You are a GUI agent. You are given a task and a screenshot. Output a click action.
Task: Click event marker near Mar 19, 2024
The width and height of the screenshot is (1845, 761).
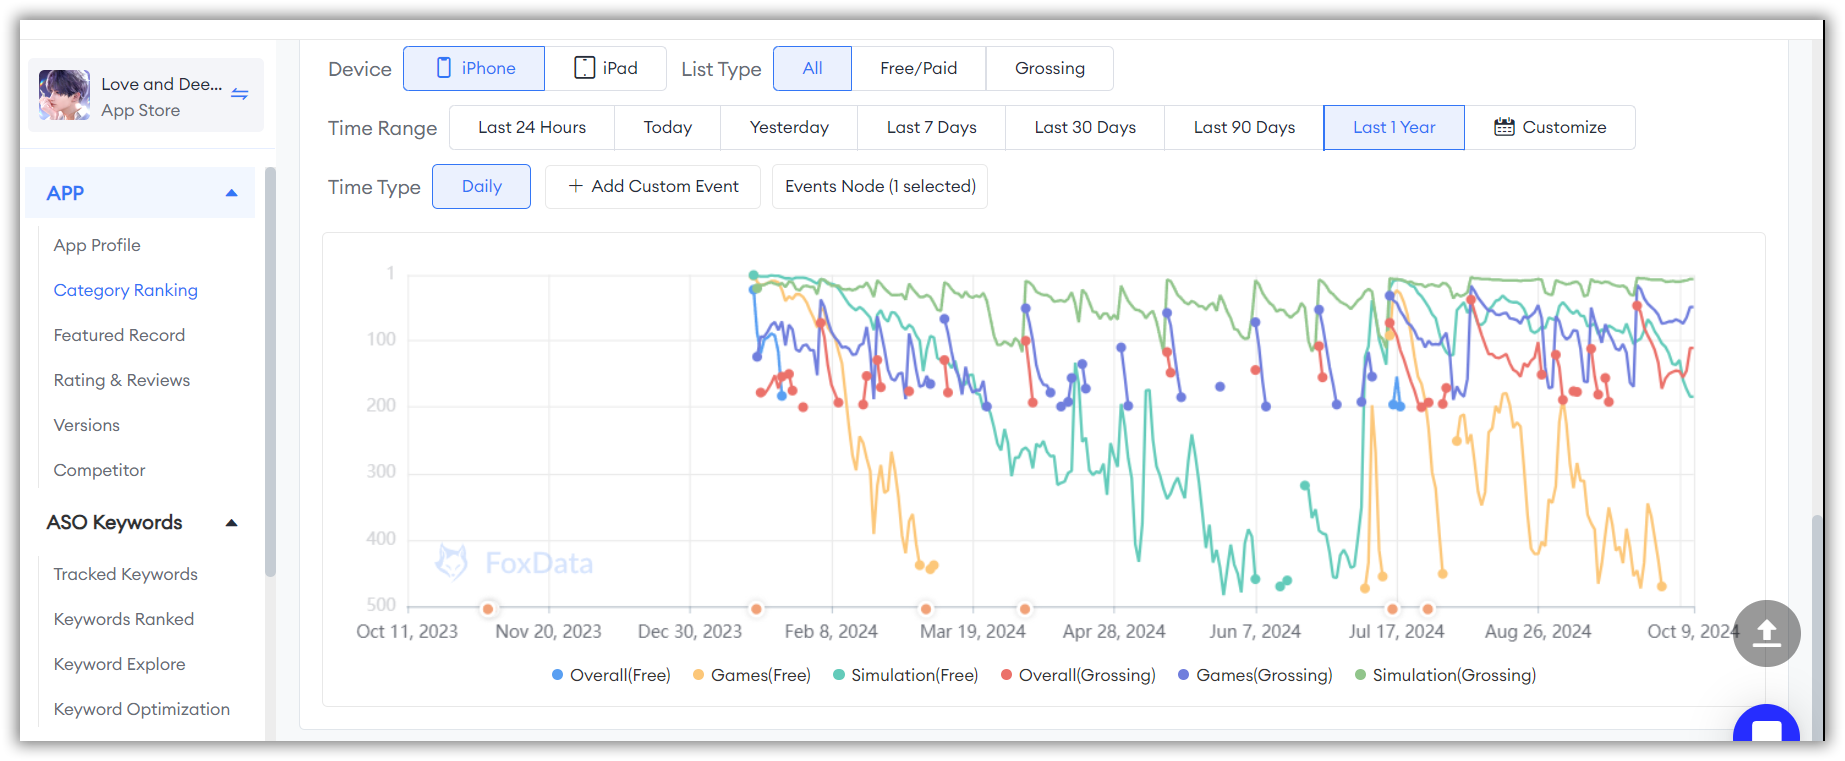tap(927, 608)
